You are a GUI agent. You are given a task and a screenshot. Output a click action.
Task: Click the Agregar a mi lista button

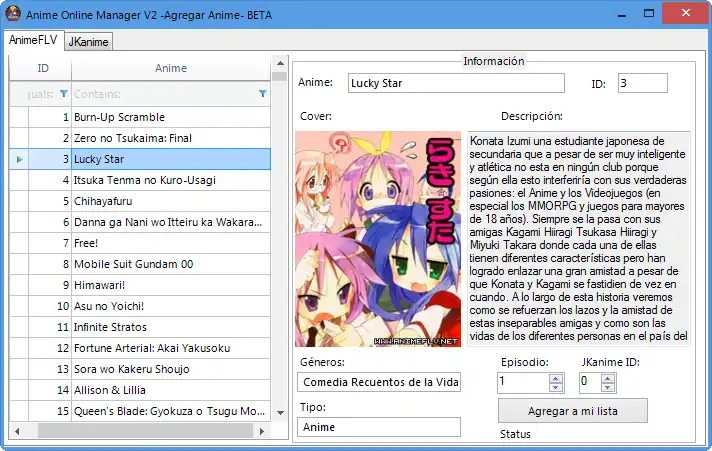[x=573, y=411]
